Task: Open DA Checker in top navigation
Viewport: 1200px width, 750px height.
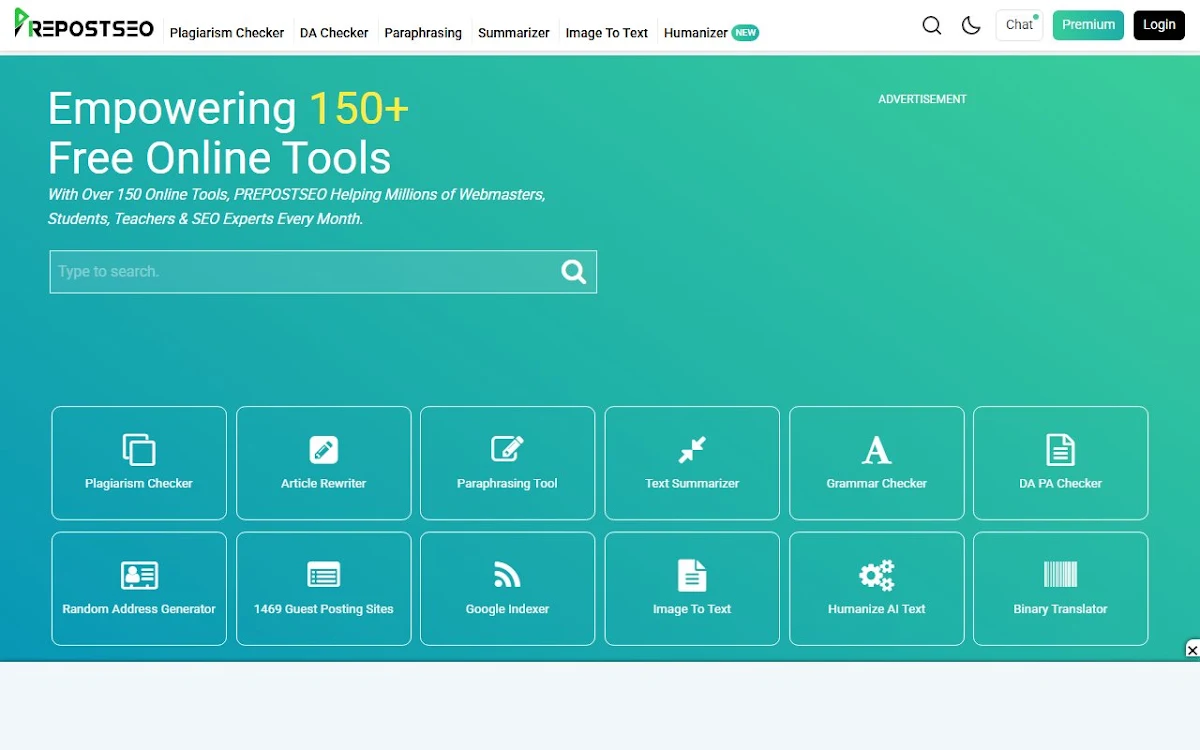Action: tap(334, 33)
